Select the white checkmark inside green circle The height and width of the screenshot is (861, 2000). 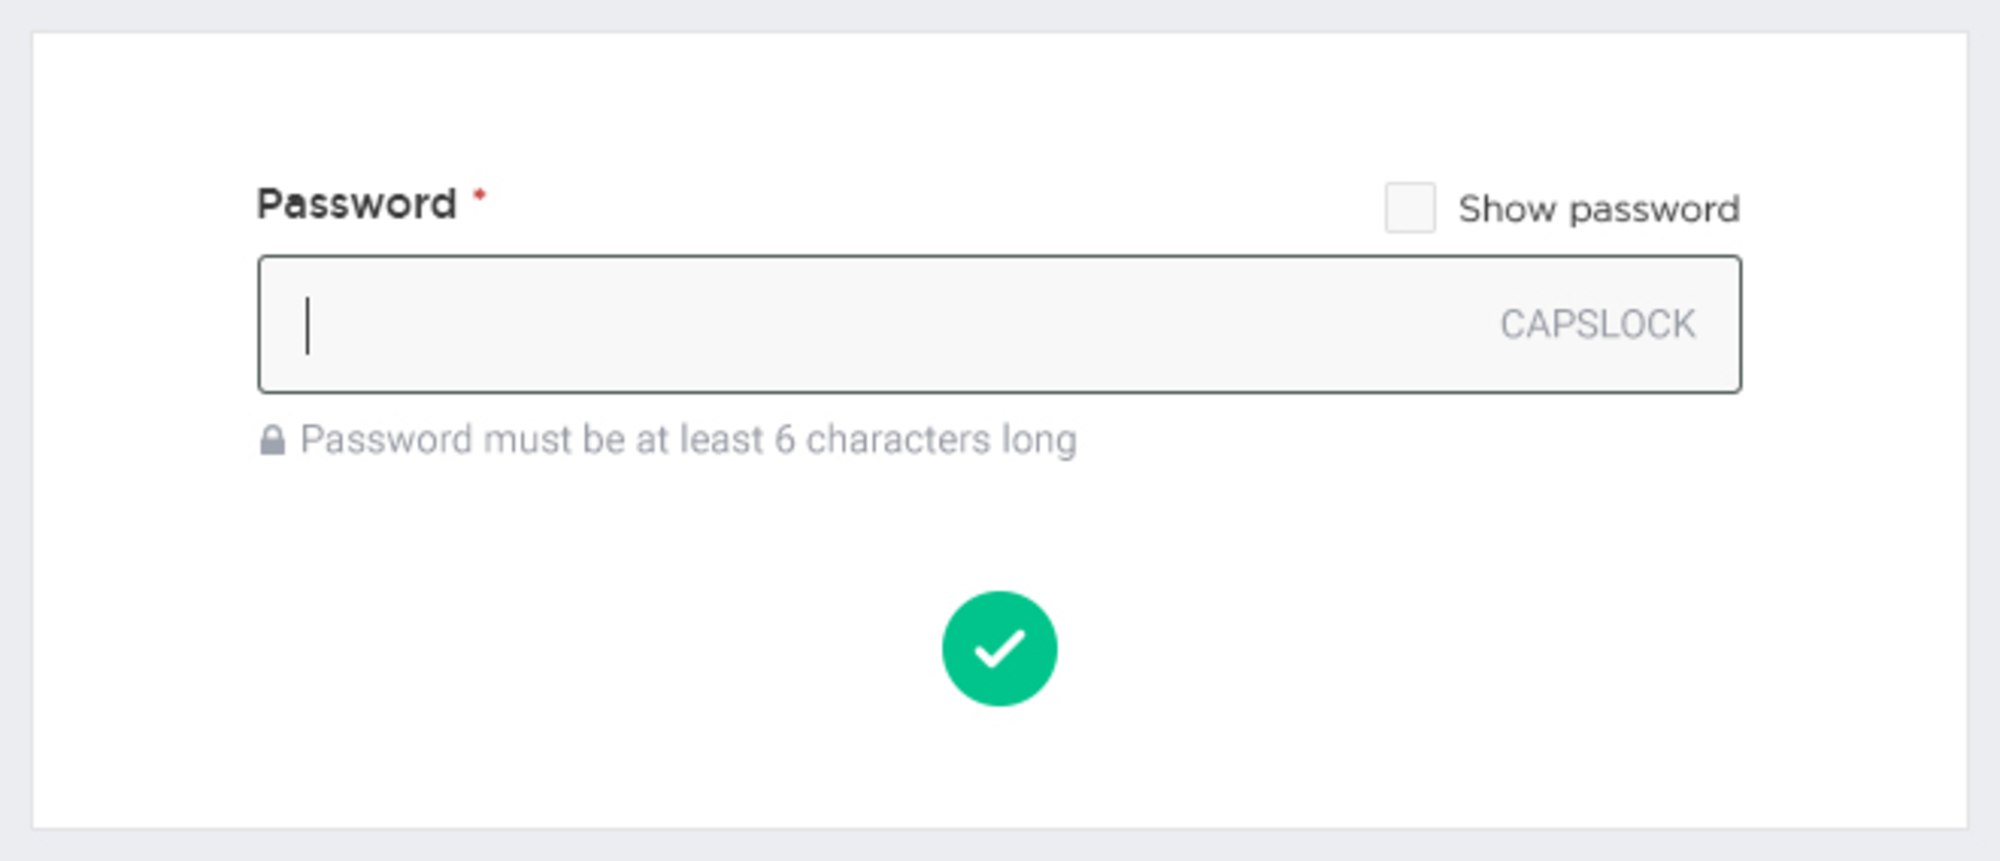coord(999,649)
